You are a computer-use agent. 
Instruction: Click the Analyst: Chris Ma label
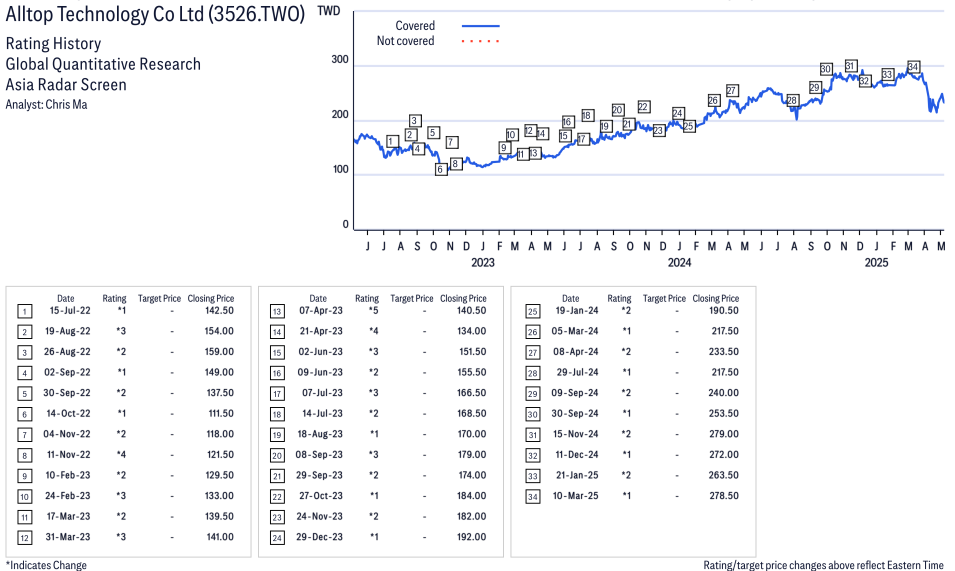click(x=46, y=105)
